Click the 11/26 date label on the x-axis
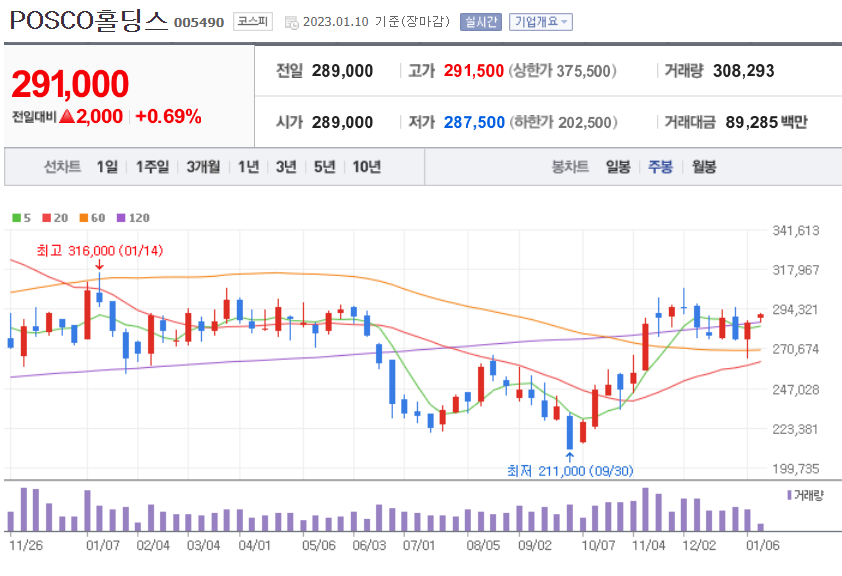 pyautogui.click(x=26, y=545)
